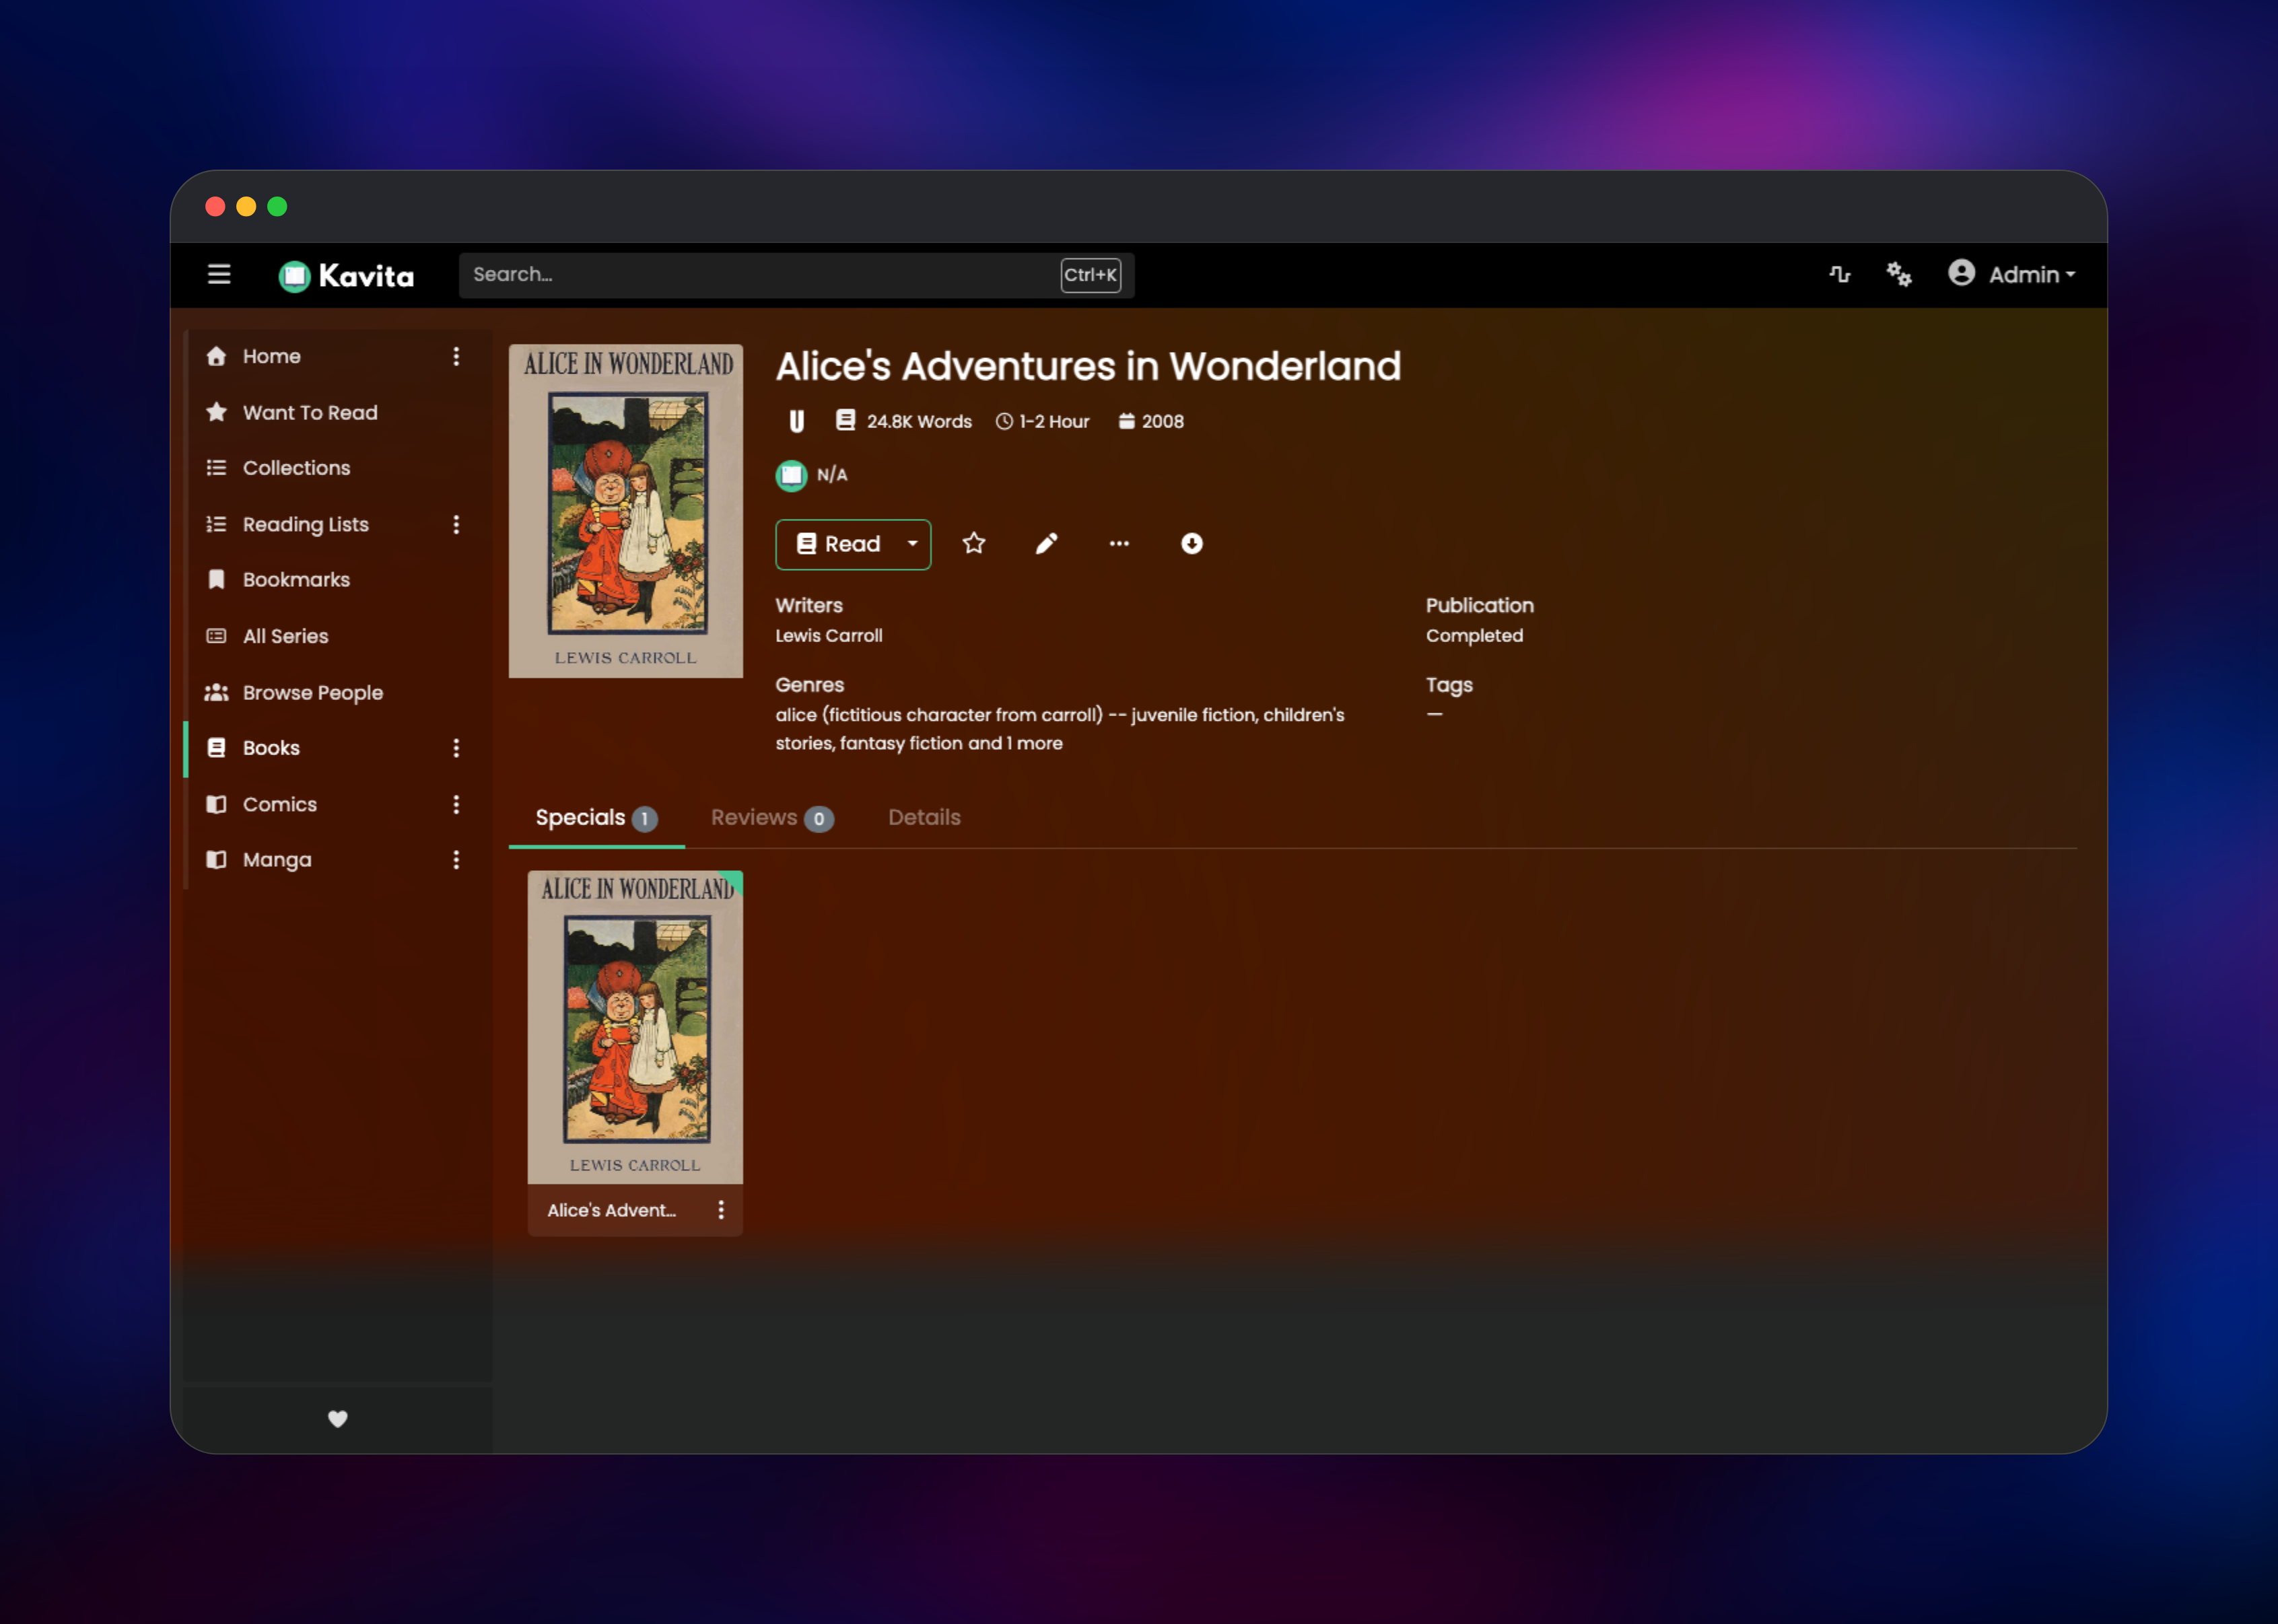Click the Collections list icon
The width and height of the screenshot is (2278, 1624).
pyautogui.click(x=216, y=468)
